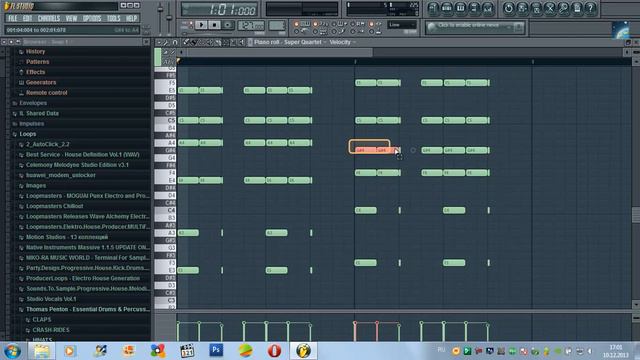Open the HELP menu
Viewport: 640px width, 360px height.
(x=131, y=18)
